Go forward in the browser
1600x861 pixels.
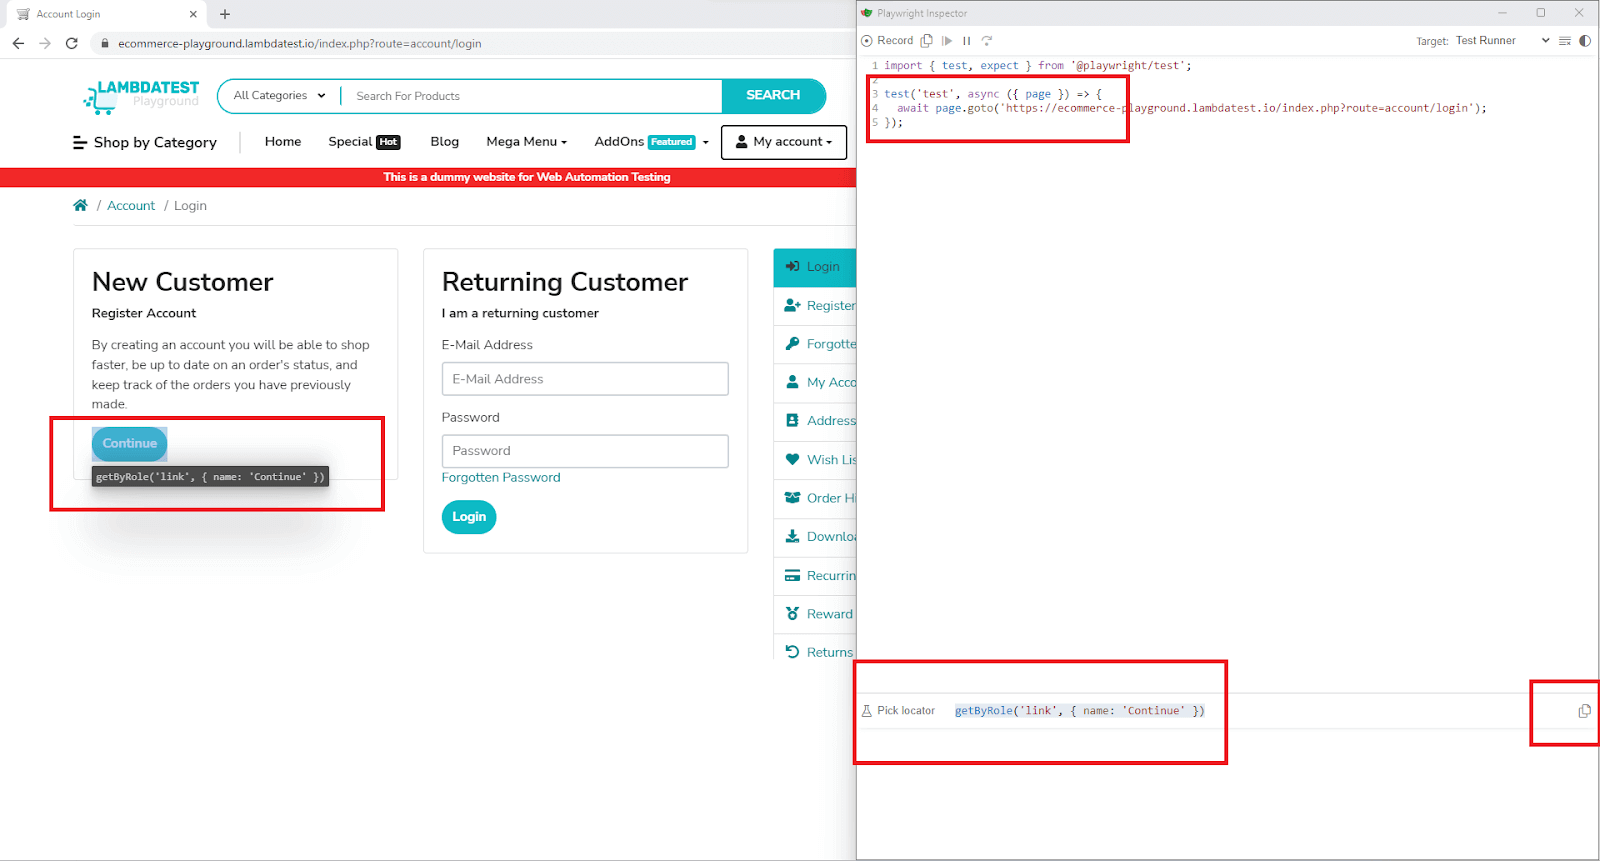[x=45, y=43]
